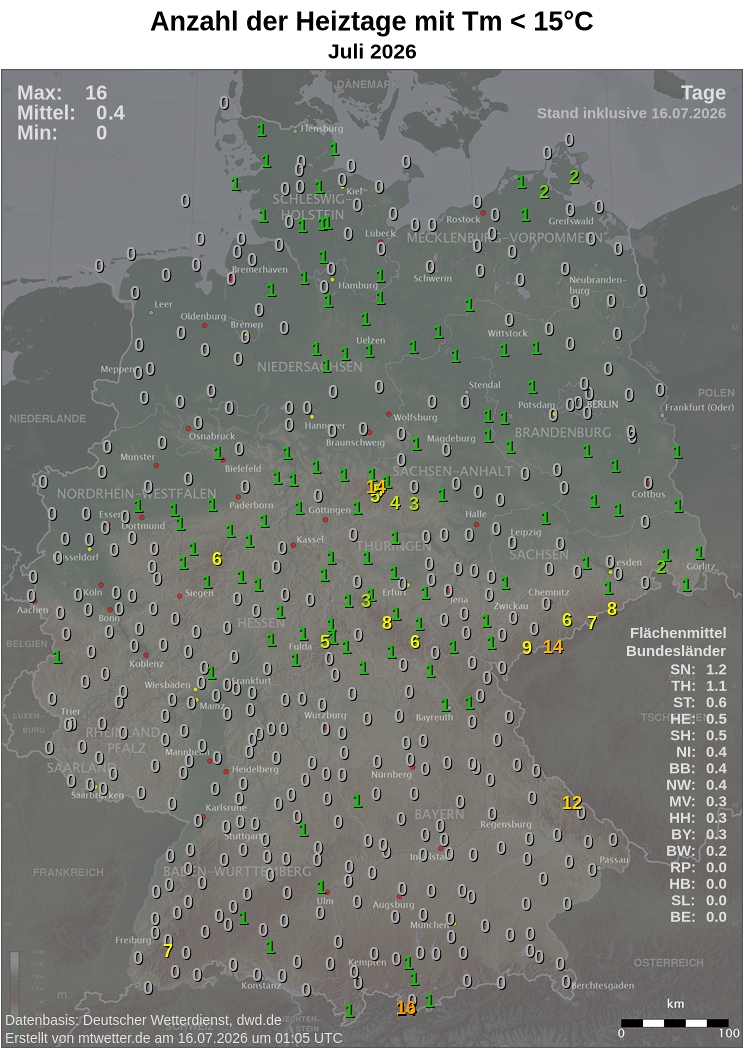This screenshot has height=1049, width=744.
Task: Click the kilometer scale bar
Action: pyautogui.click(x=674, y=1023)
